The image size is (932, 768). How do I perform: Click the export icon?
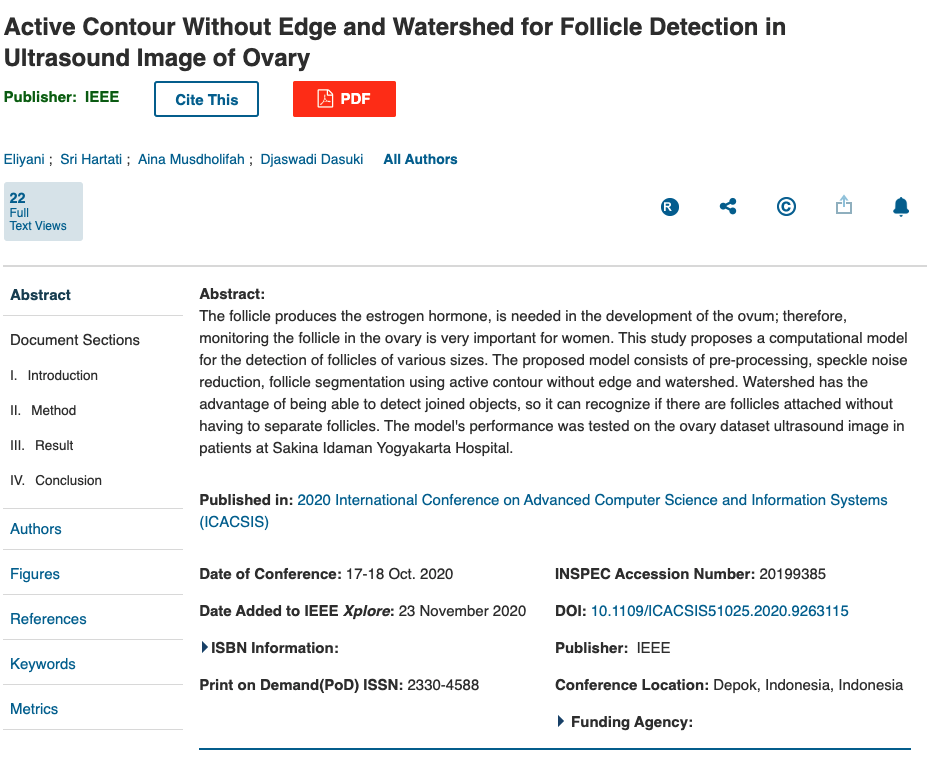coord(844,206)
